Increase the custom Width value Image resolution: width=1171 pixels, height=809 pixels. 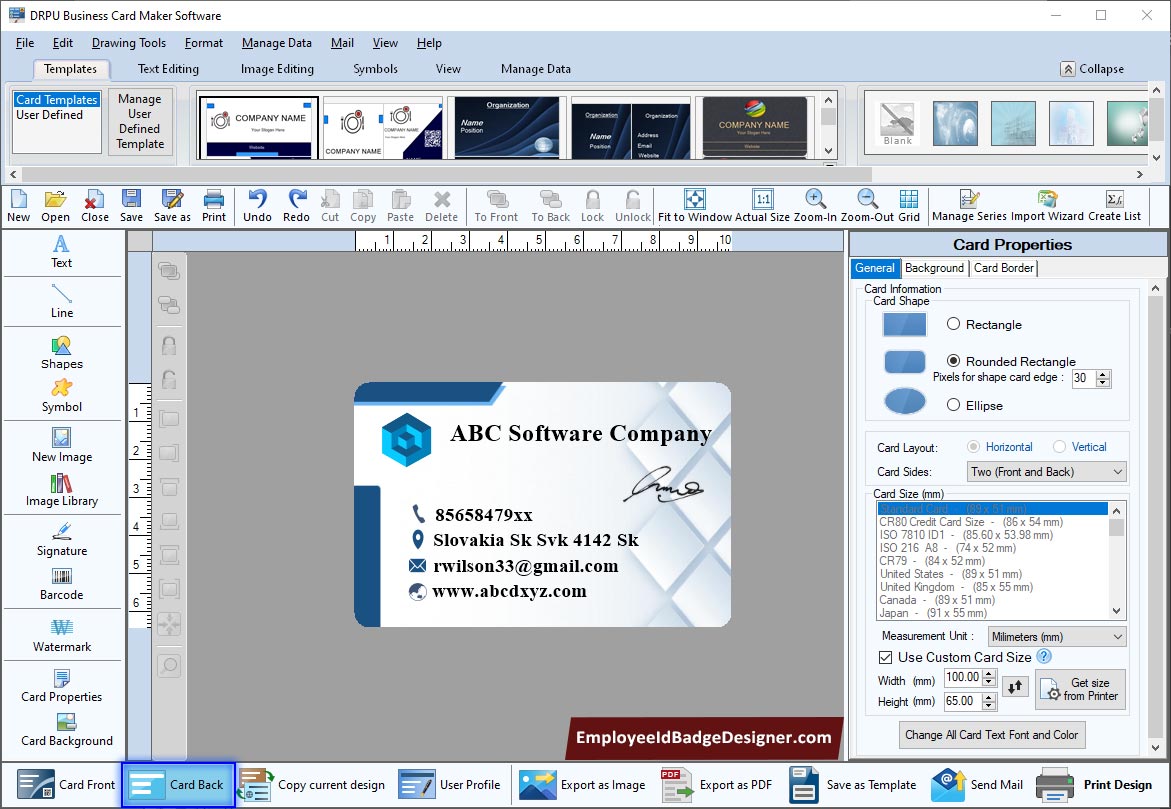[x=989, y=674]
